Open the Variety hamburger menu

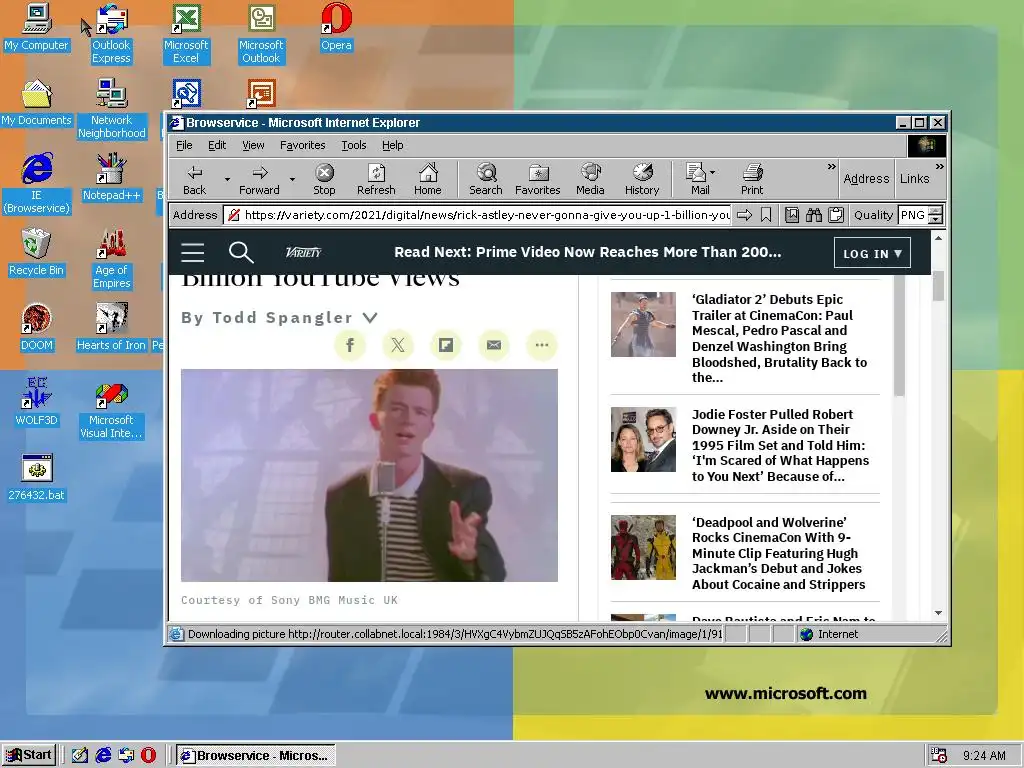[x=193, y=252]
